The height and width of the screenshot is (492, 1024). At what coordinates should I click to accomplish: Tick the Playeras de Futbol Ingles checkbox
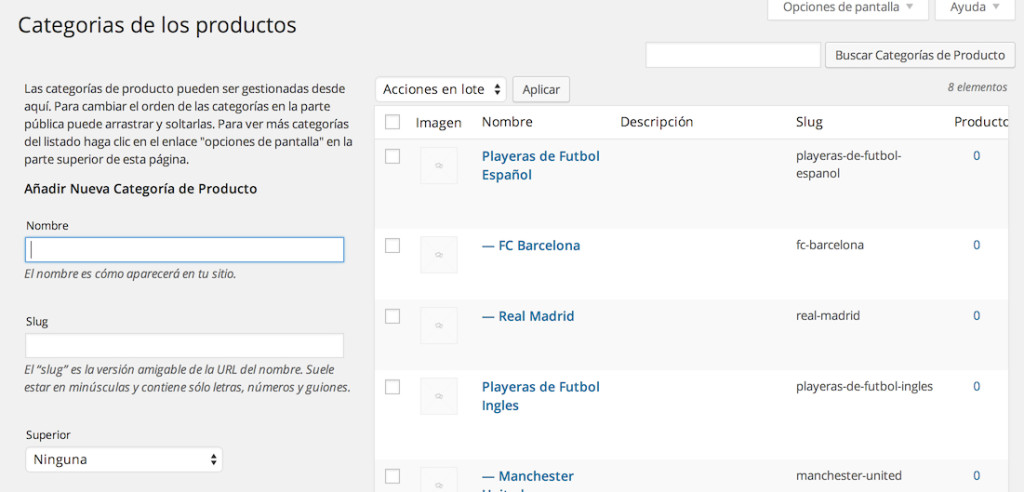point(393,386)
